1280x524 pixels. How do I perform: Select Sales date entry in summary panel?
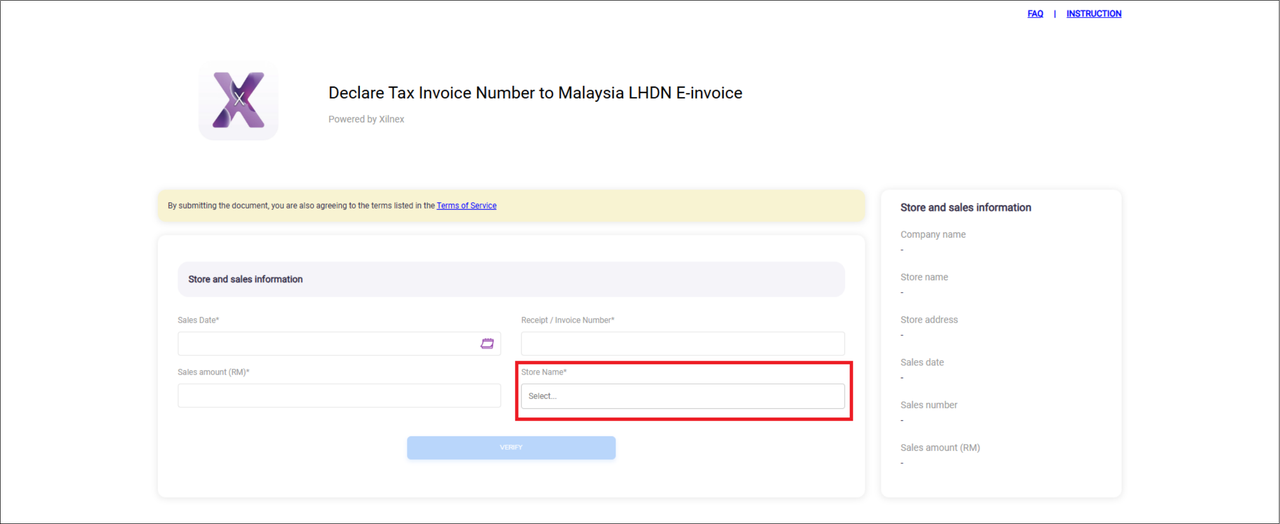[921, 362]
